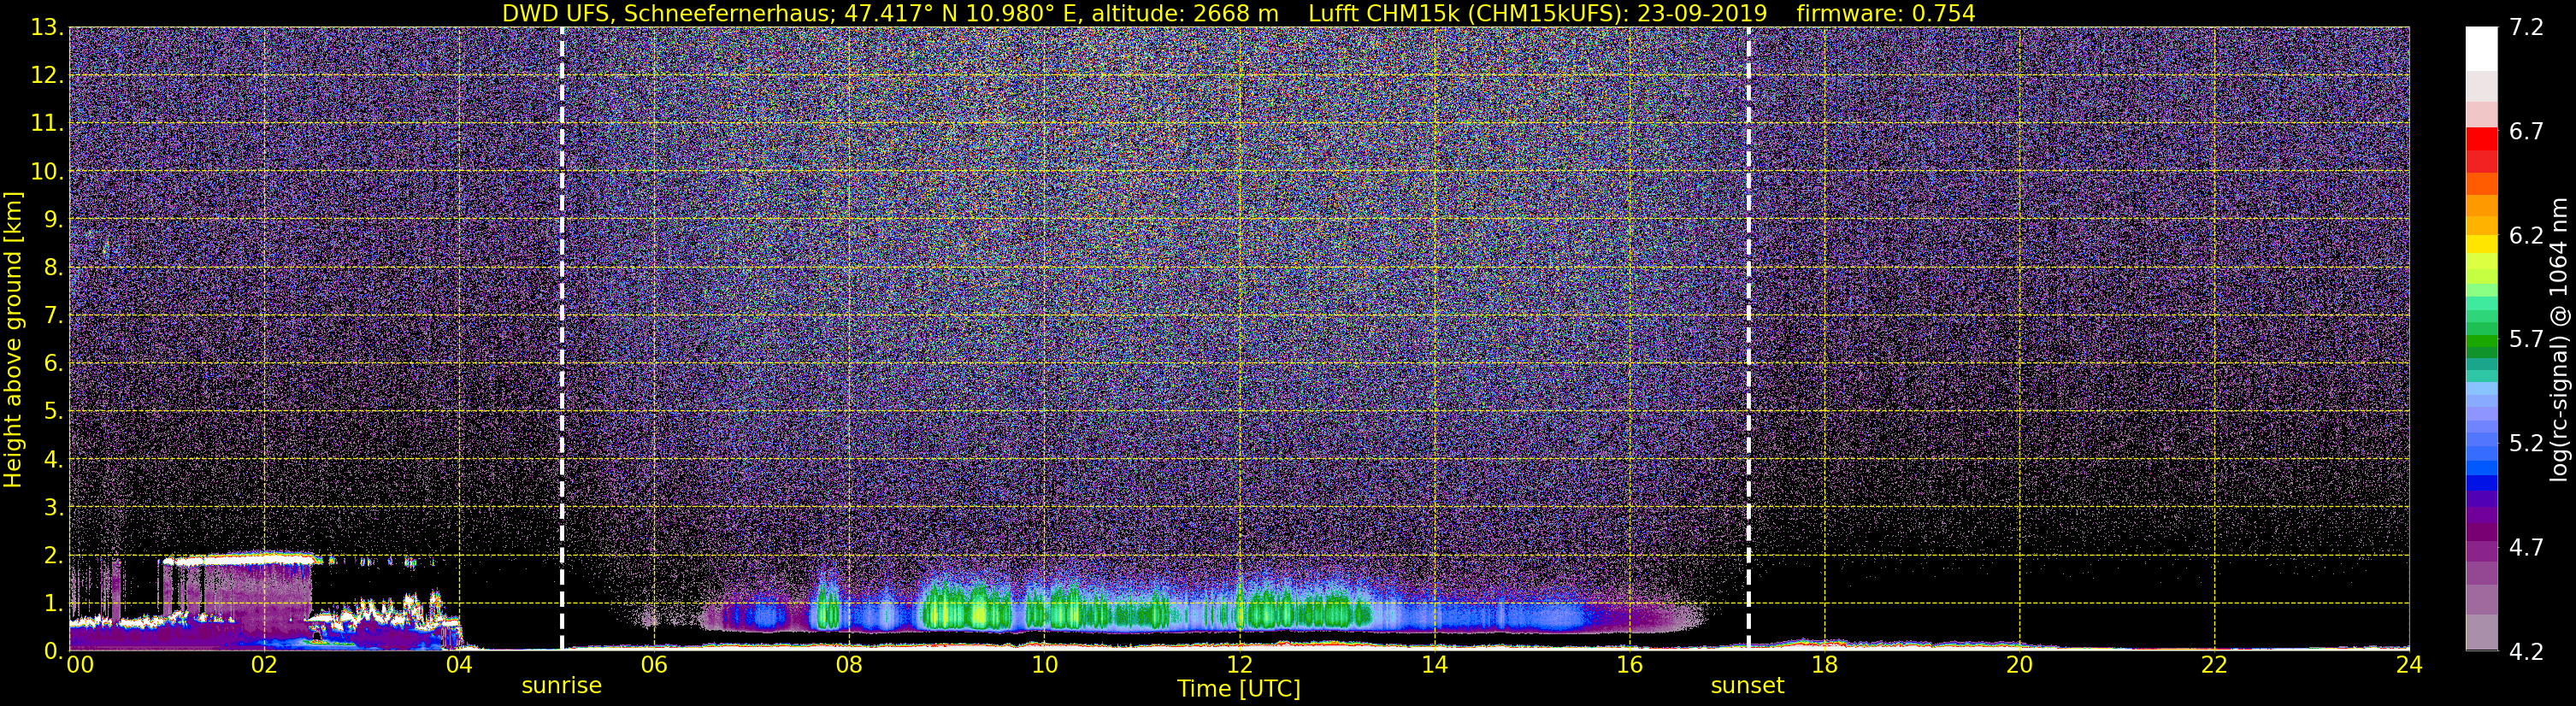Click the y-axis tick label "1."

click(54, 603)
